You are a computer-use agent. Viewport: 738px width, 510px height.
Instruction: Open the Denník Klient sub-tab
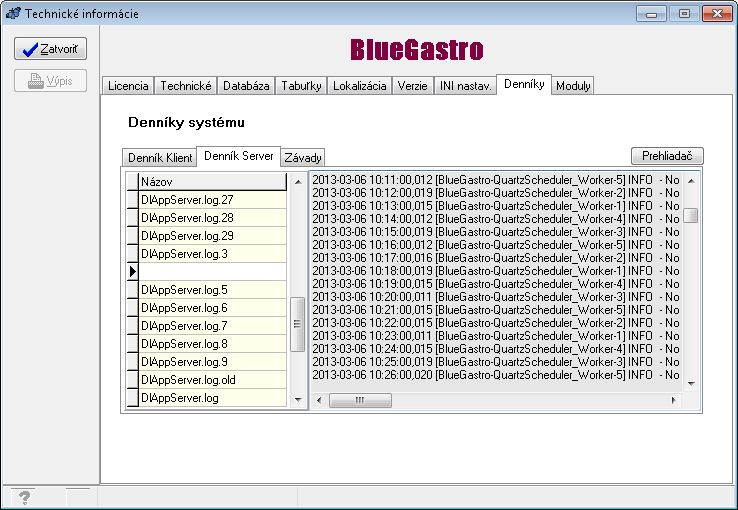[x=160, y=158]
